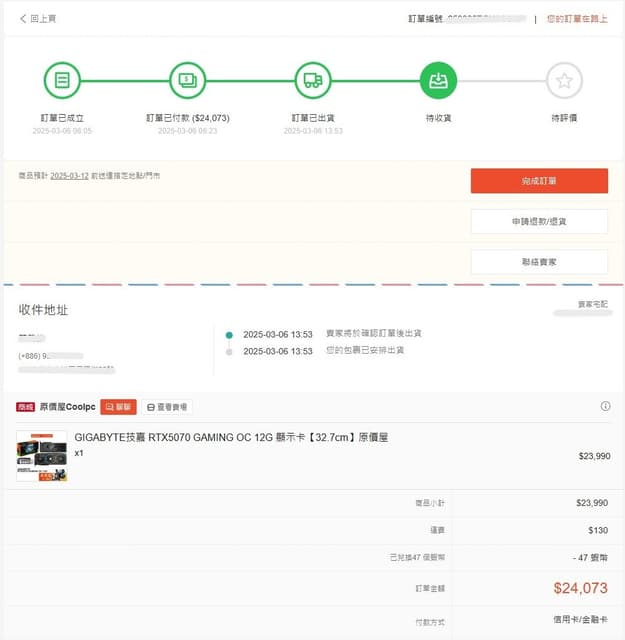This screenshot has width=625, height=640.
Task: Click the underlined 2025-03-12 delivery date
Action: pyautogui.click(x=69, y=176)
